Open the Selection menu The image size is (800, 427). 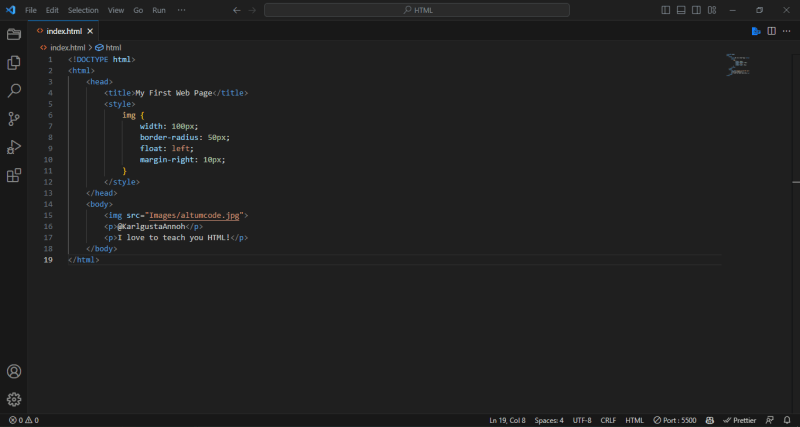click(83, 10)
